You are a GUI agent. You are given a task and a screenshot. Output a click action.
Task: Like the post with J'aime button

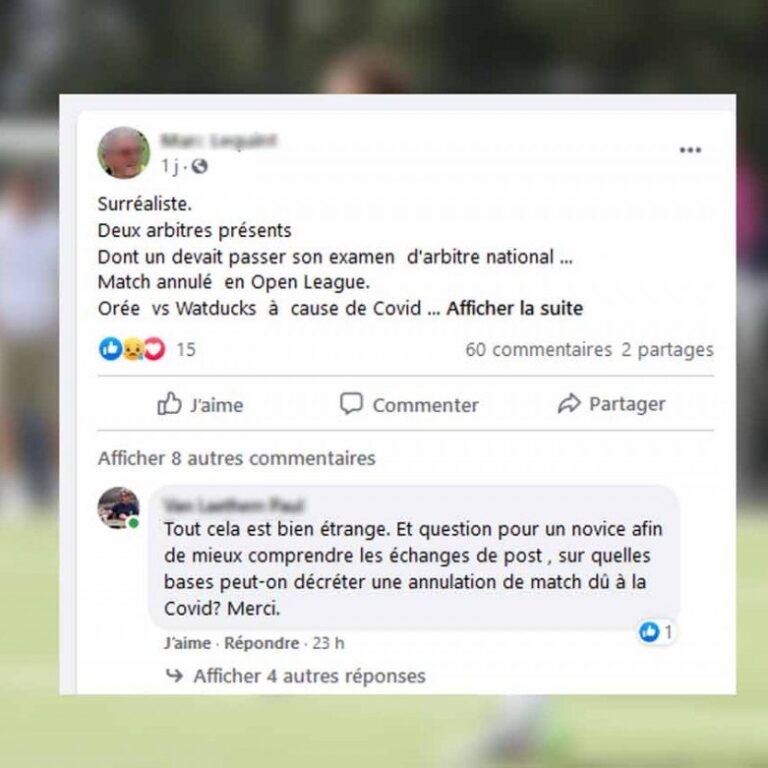[x=200, y=405]
